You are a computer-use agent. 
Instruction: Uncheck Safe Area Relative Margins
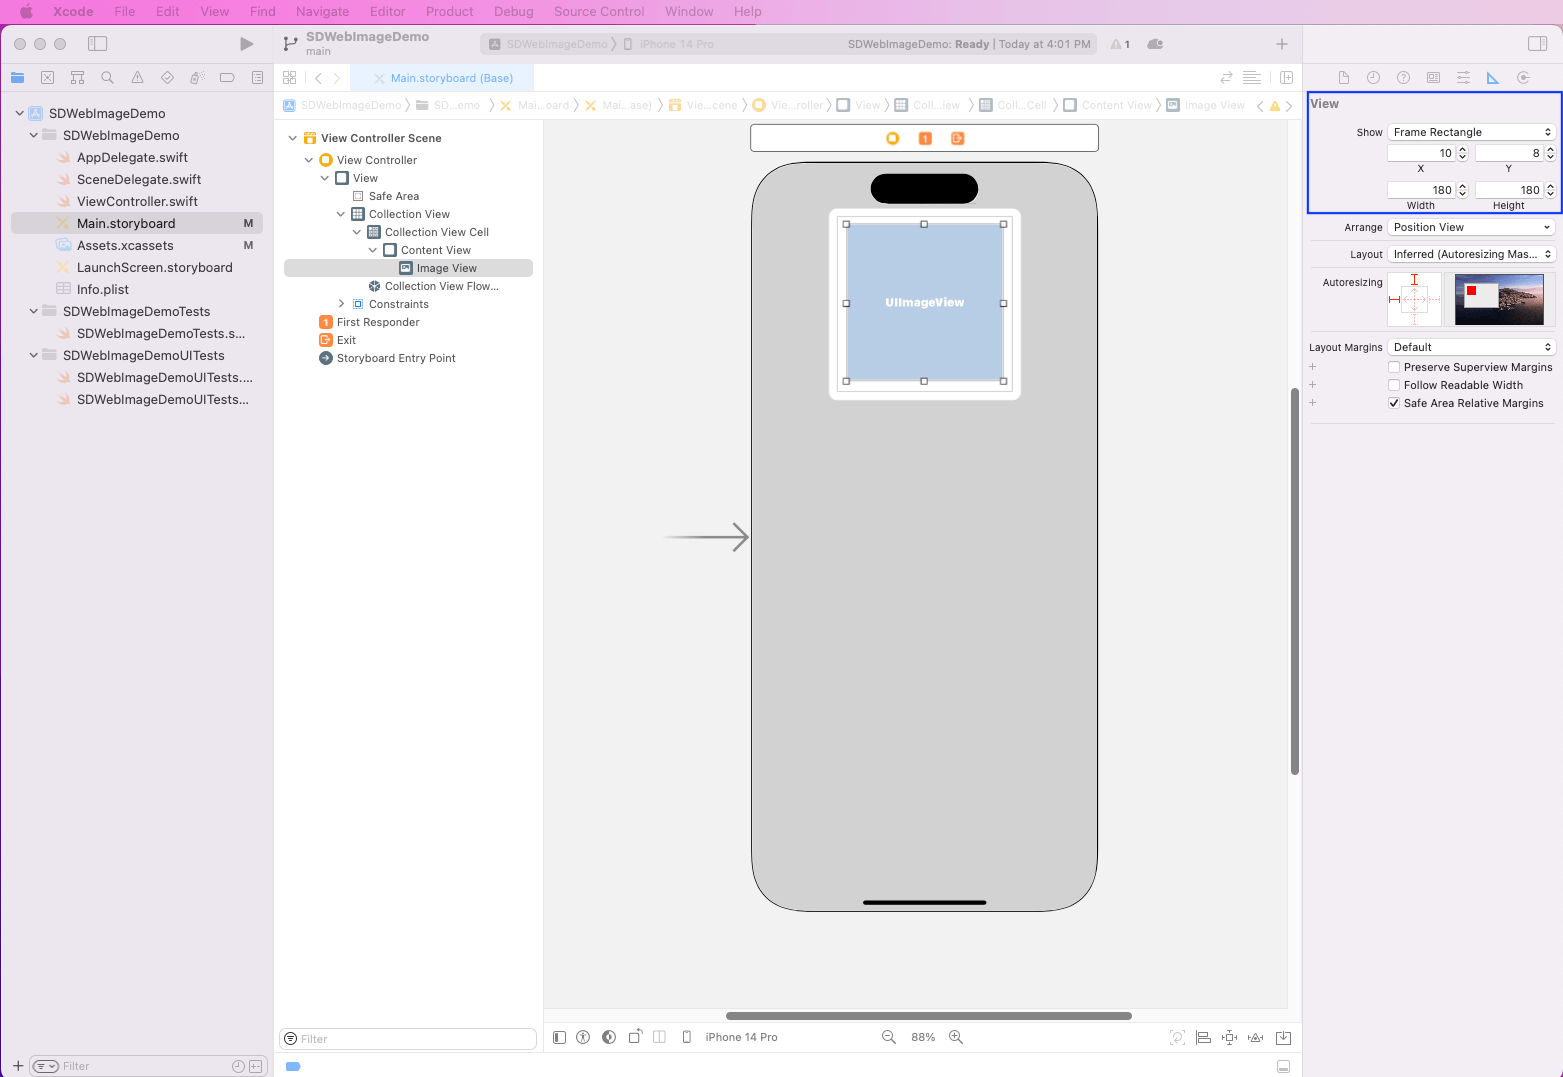[1394, 403]
